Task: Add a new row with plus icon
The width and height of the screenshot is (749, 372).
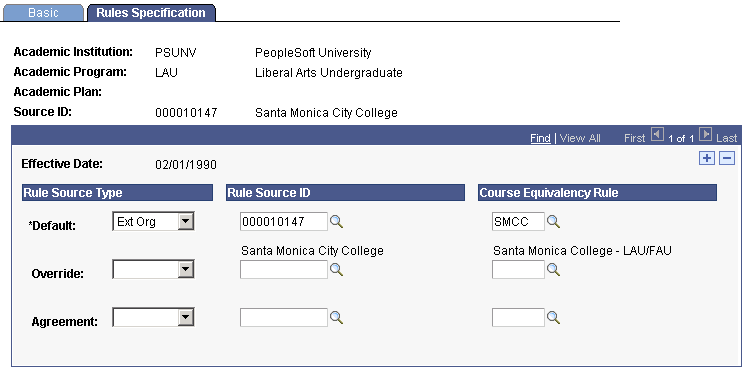Action: 706,159
